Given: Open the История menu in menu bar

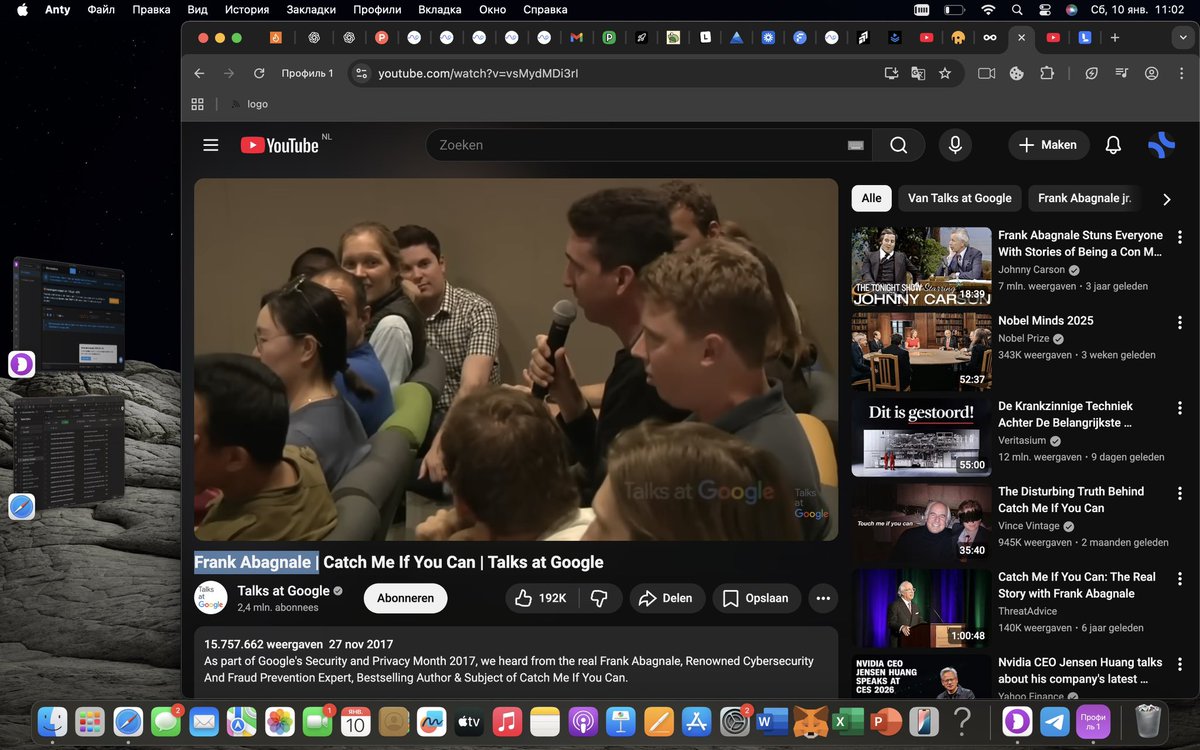Looking at the screenshot, I should 247,10.
